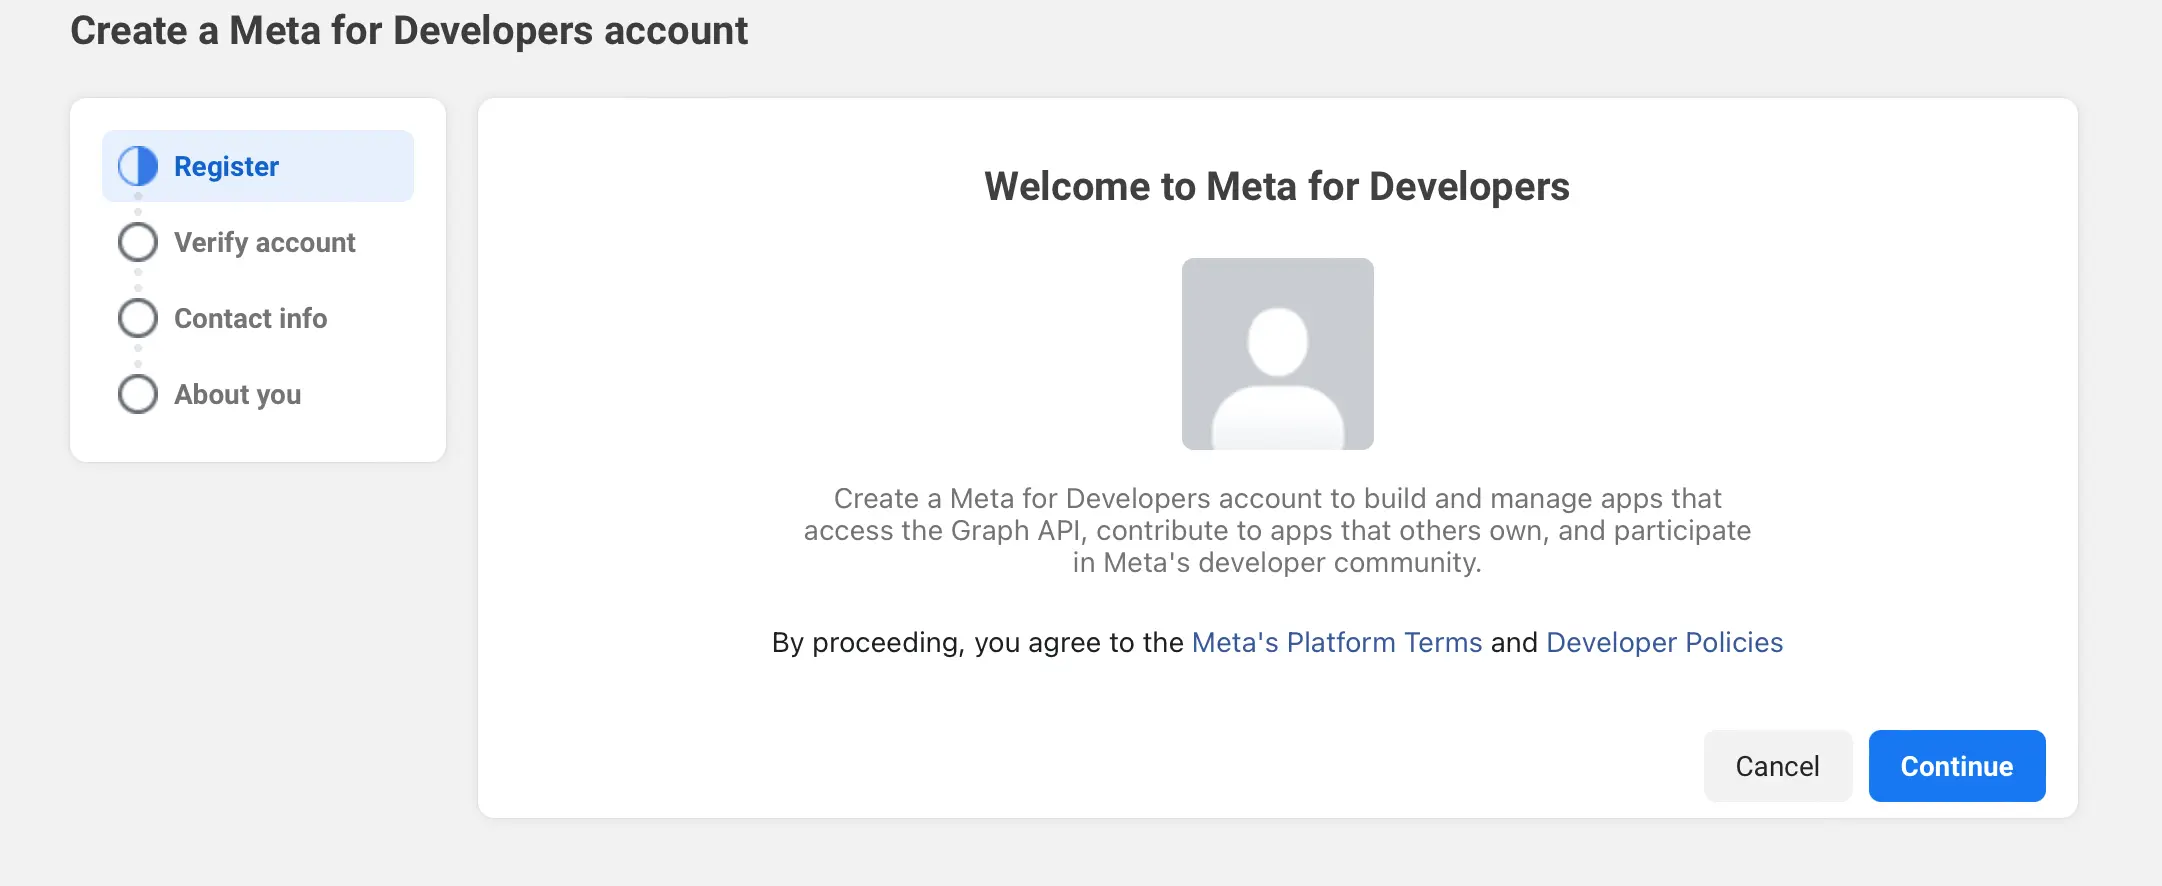The image size is (2162, 886).
Task: Click the default profile avatar image
Action: click(x=1277, y=354)
